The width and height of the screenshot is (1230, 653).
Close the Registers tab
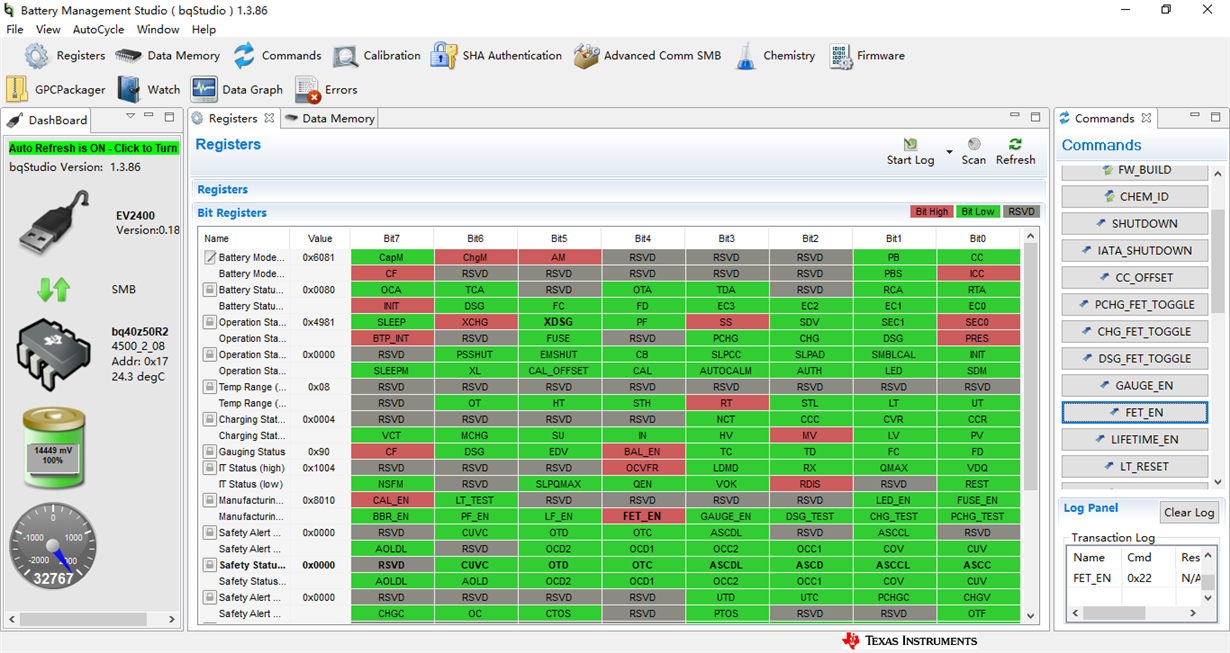coord(269,118)
